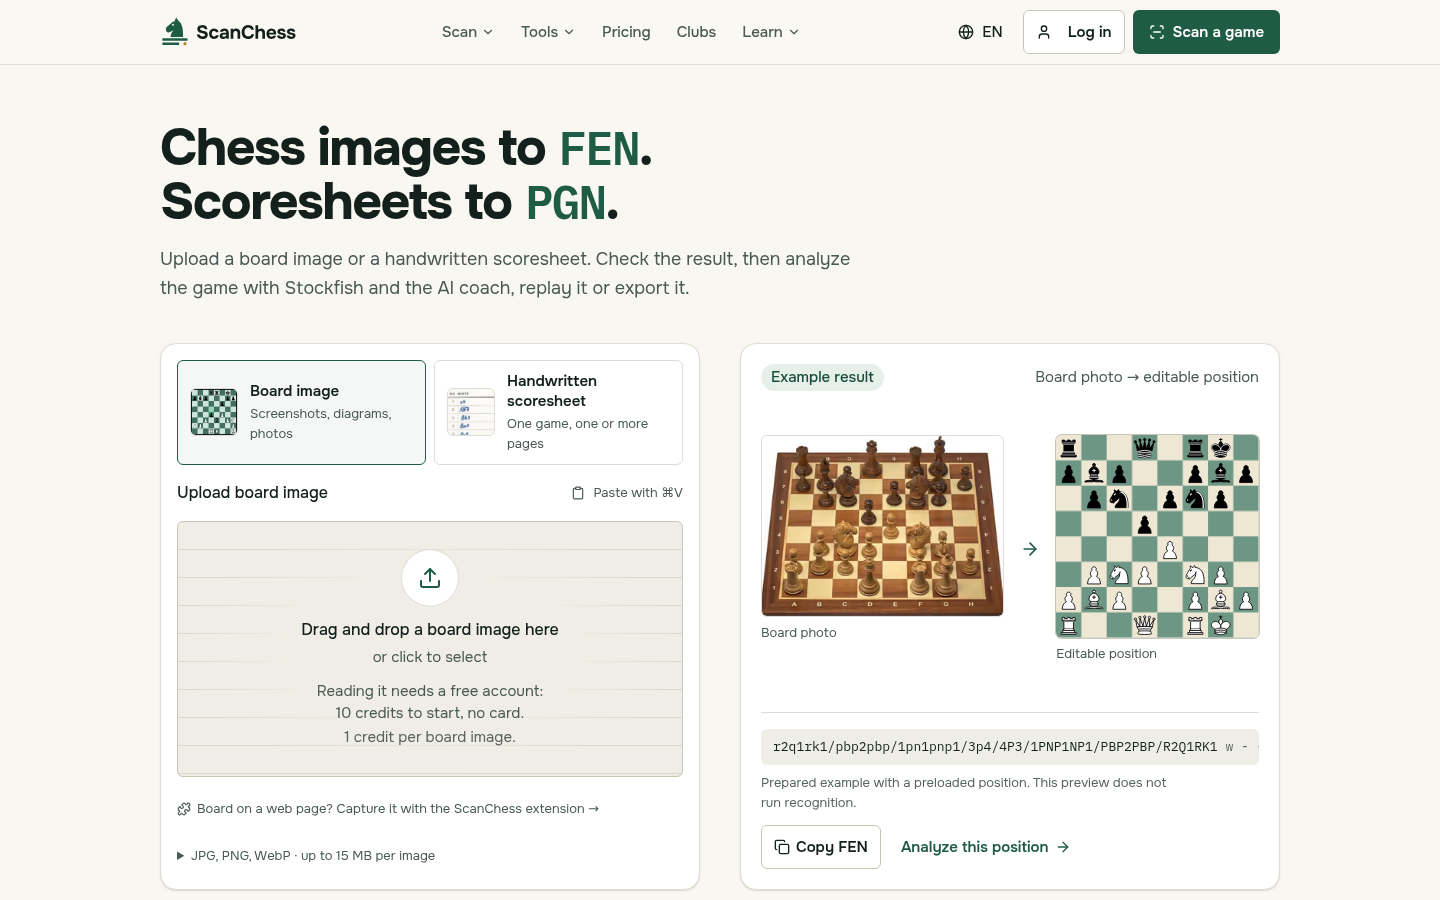Click the Log in button
Image resolution: width=1440 pixels, height=900 pixels.
pyautogui.click(x=1074, y=32)
